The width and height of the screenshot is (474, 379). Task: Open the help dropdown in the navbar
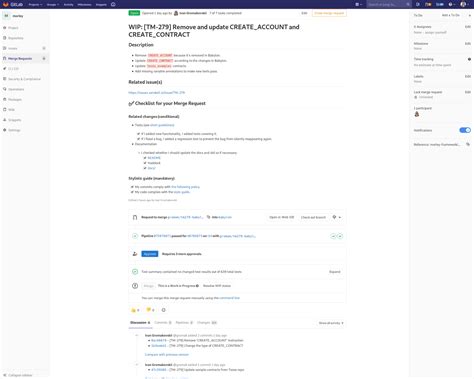point(452,4)
